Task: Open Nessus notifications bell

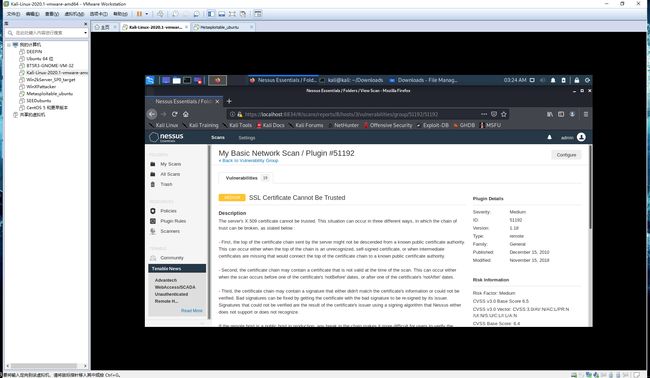Action: pos(549,137)
